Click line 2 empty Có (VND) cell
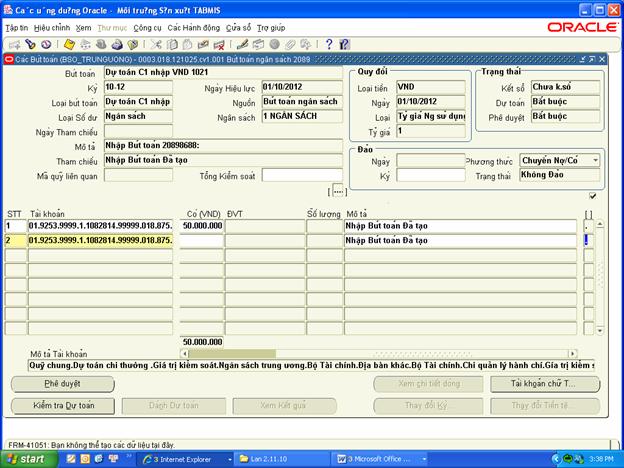The height and width of the screenshot is (468, 624). pos(202,241)
